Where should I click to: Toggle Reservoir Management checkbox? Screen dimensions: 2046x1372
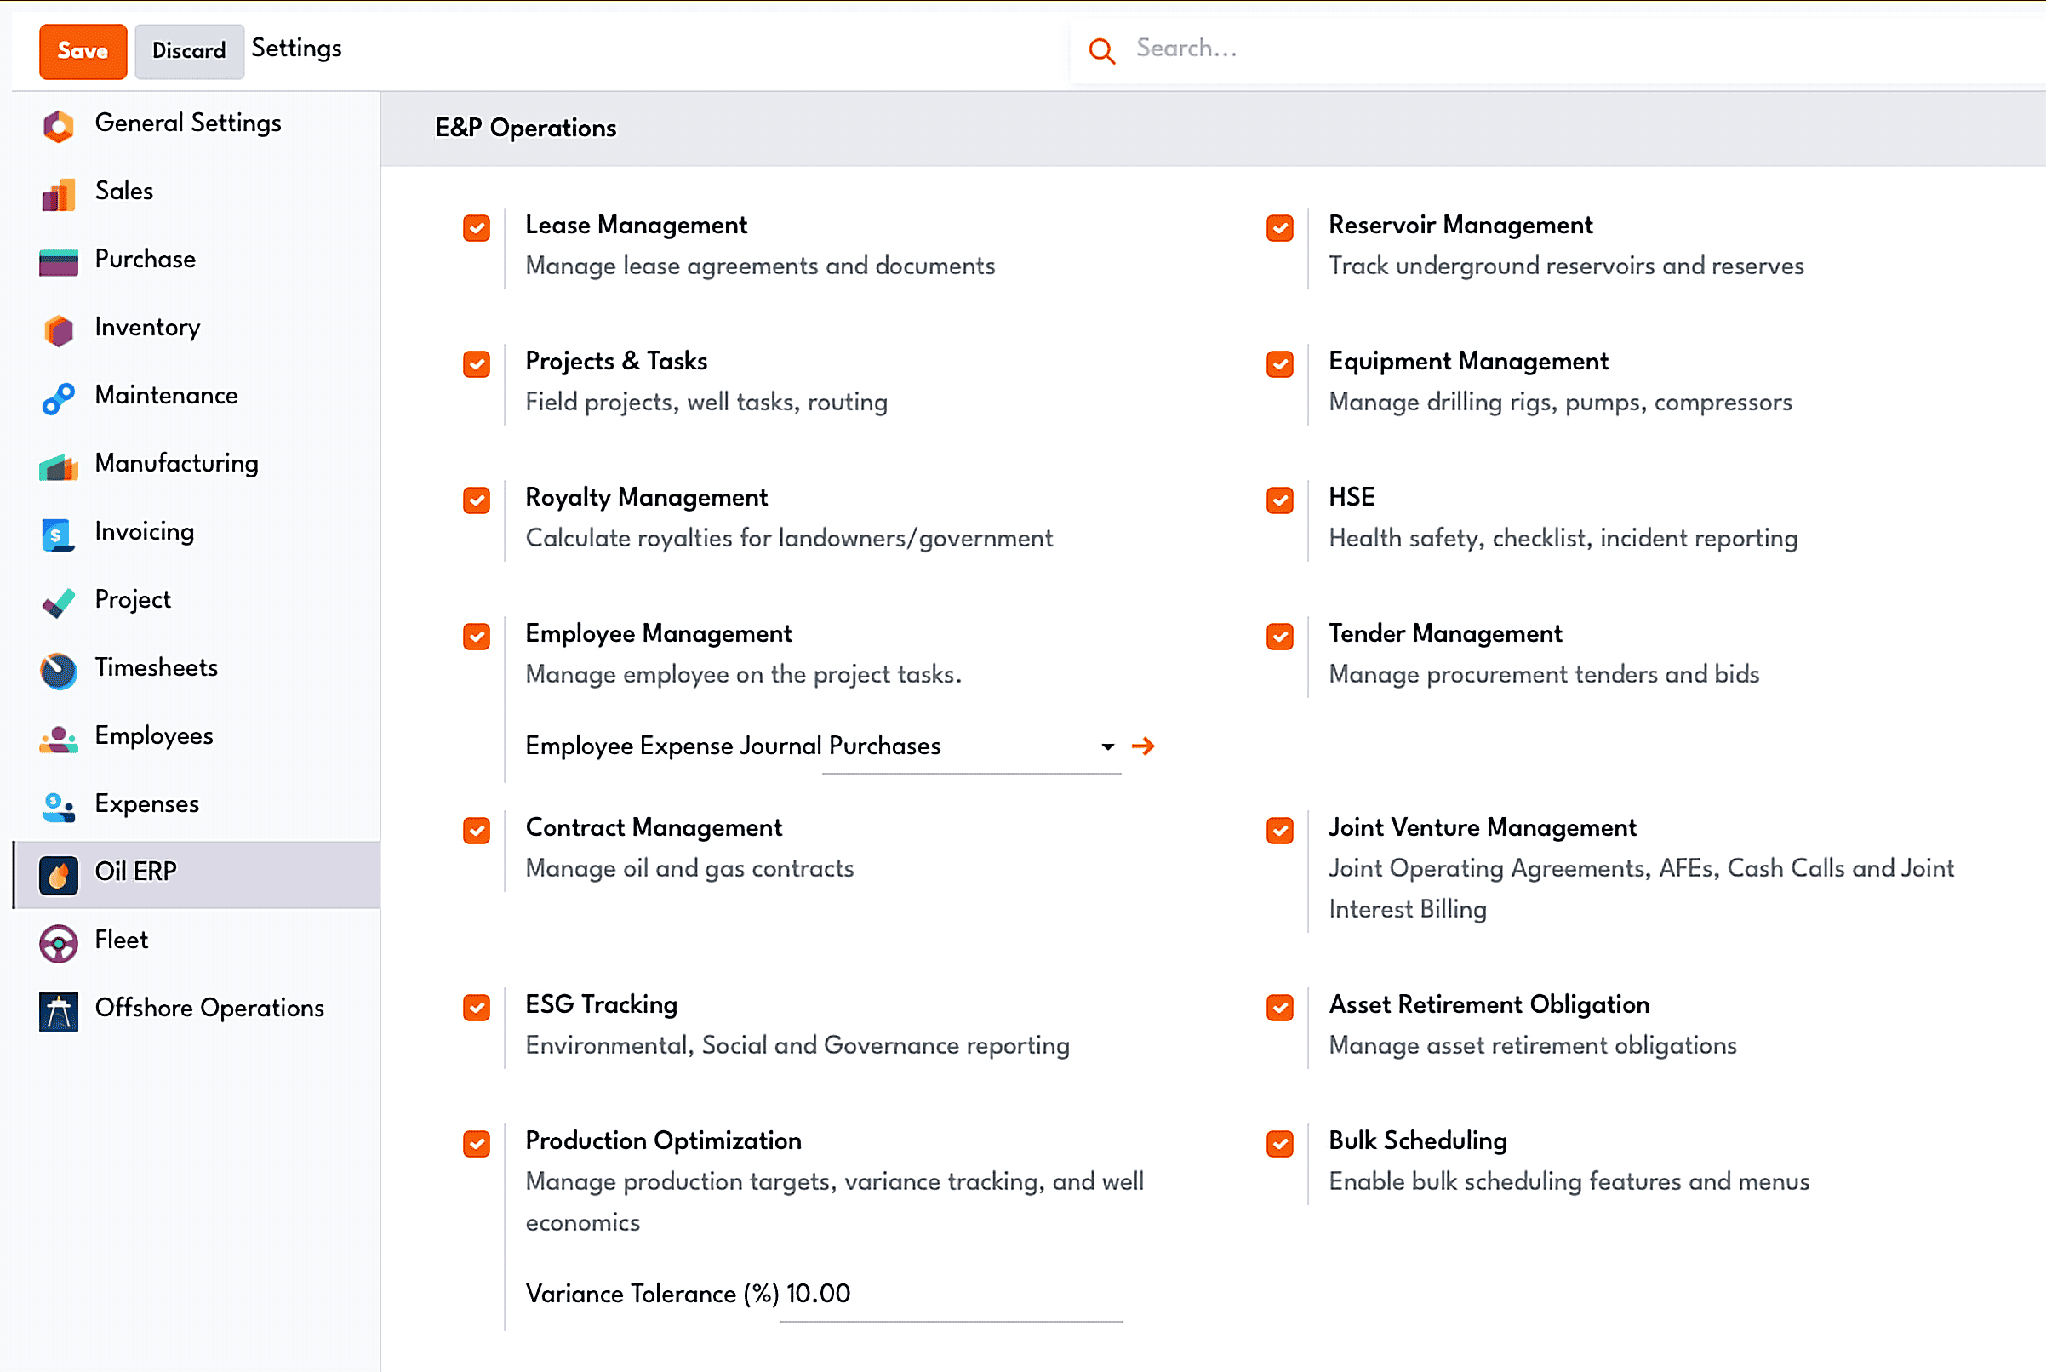click(x=1280, y=228)
